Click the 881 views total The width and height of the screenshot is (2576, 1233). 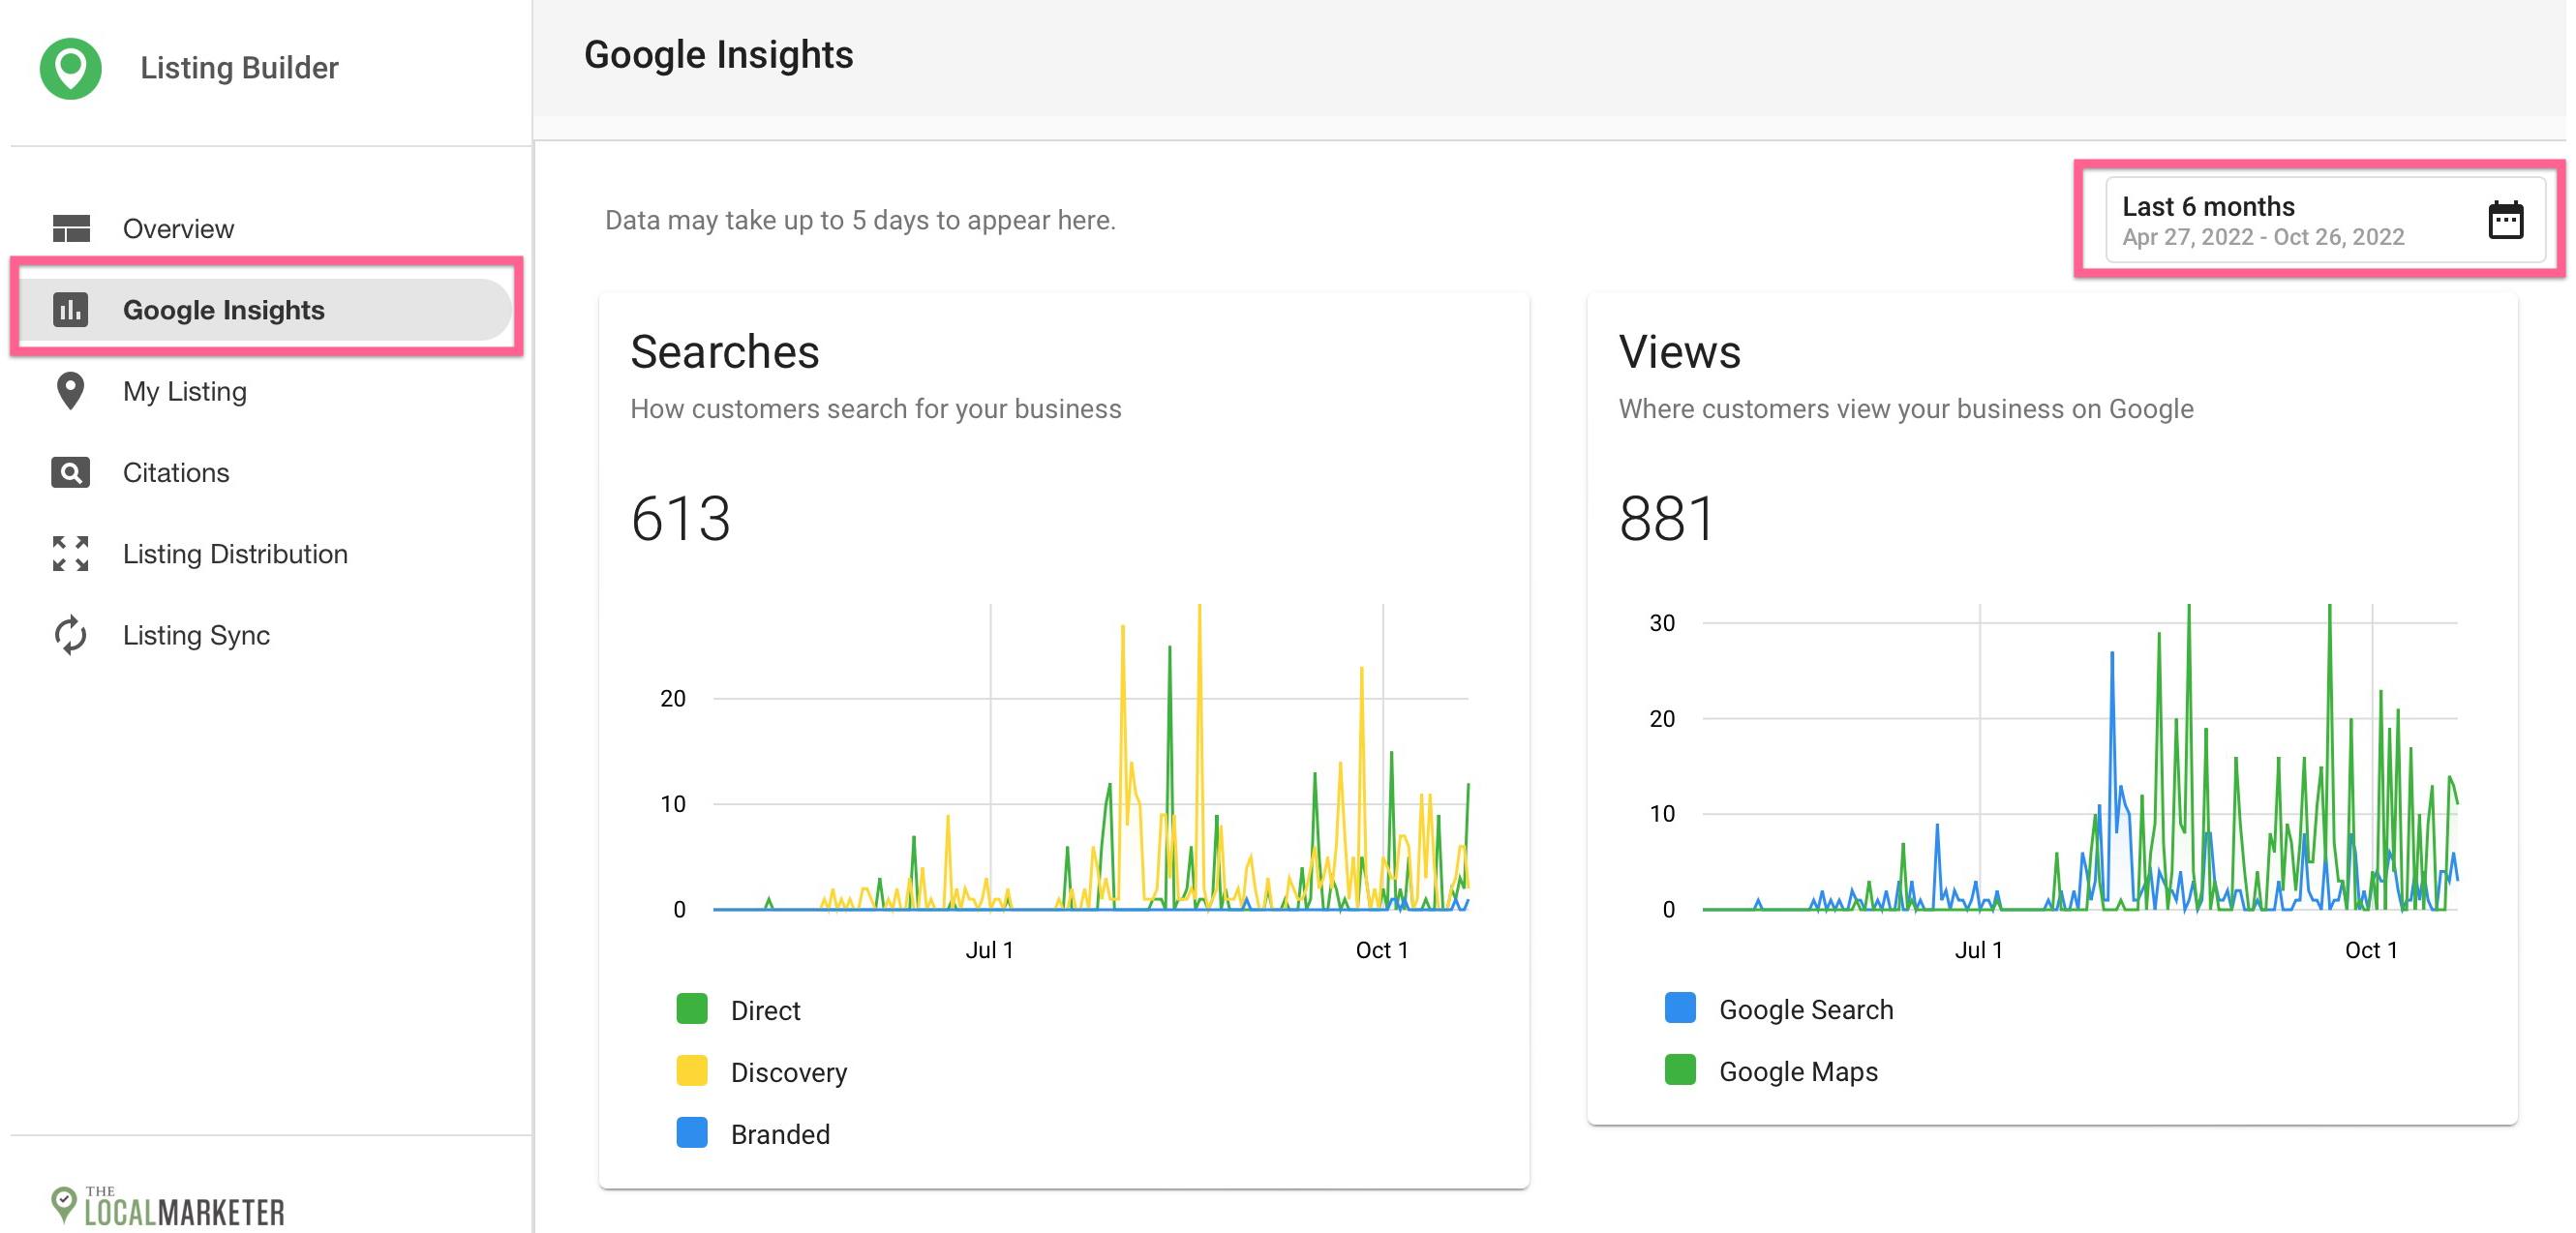[x=1667, y=519]
